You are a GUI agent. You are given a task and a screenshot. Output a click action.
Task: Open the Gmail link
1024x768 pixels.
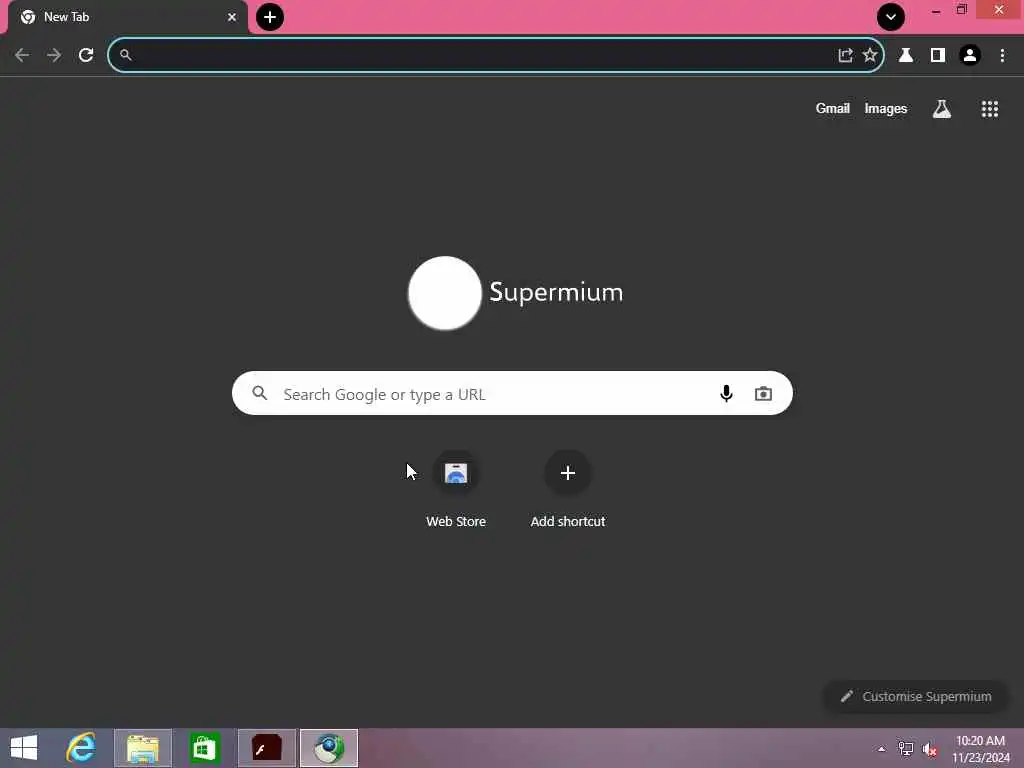tap(833, 108)
